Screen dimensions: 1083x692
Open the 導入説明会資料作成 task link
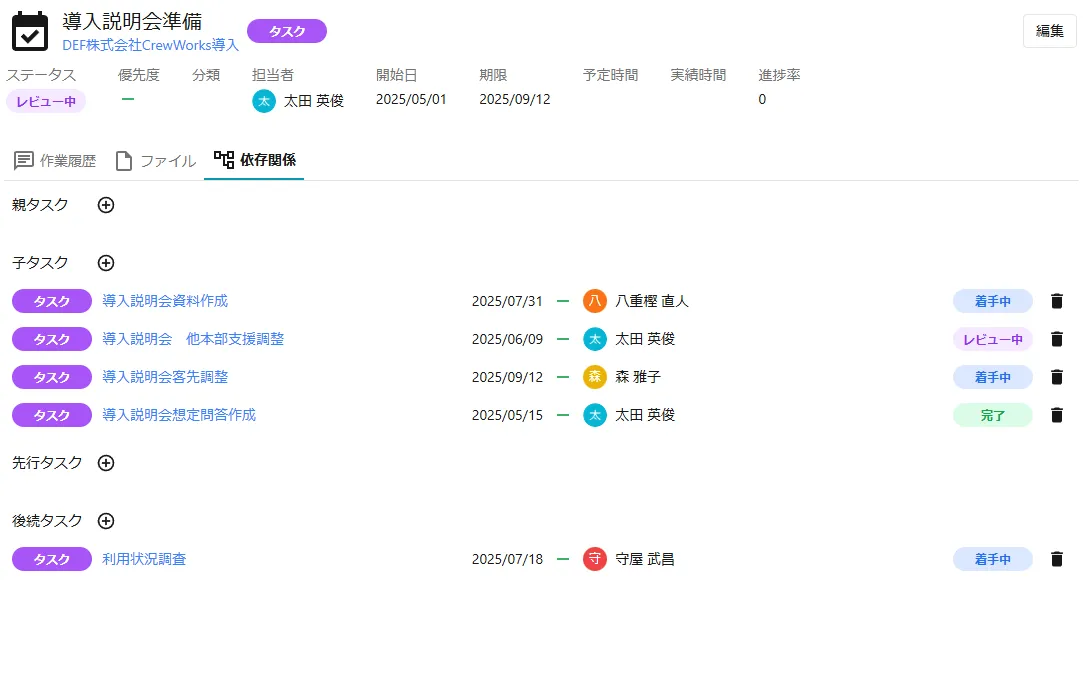(165, 301)
